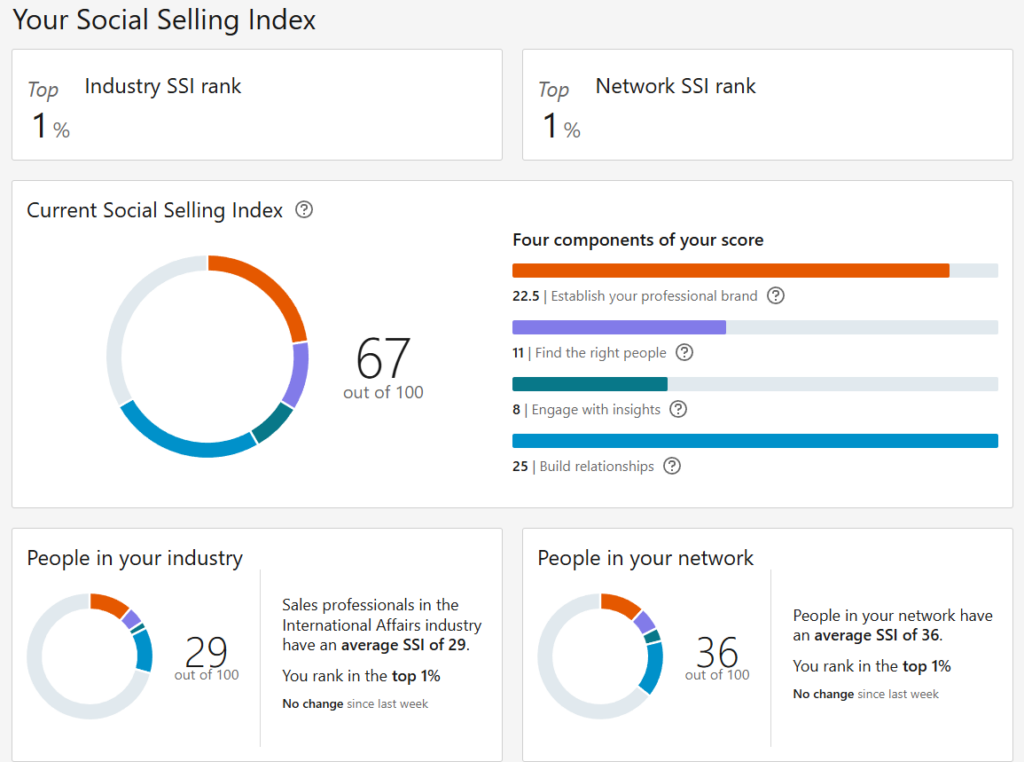Select the People in your industry heading
The height and width of the screenshot is (762, 1024).
(135, 558)
